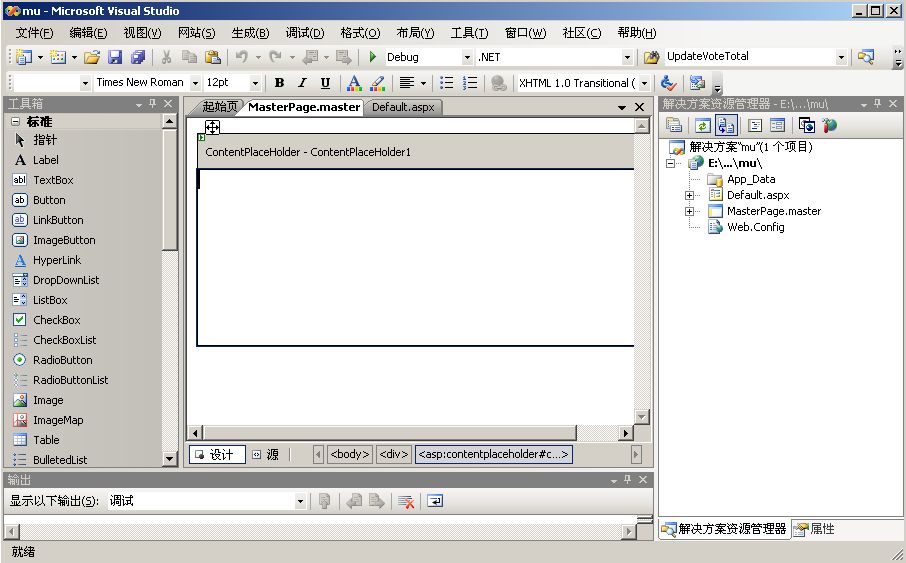Click the Undo arrow icon
The width and height of the screenshot is (906, 563).
point(242,57)
